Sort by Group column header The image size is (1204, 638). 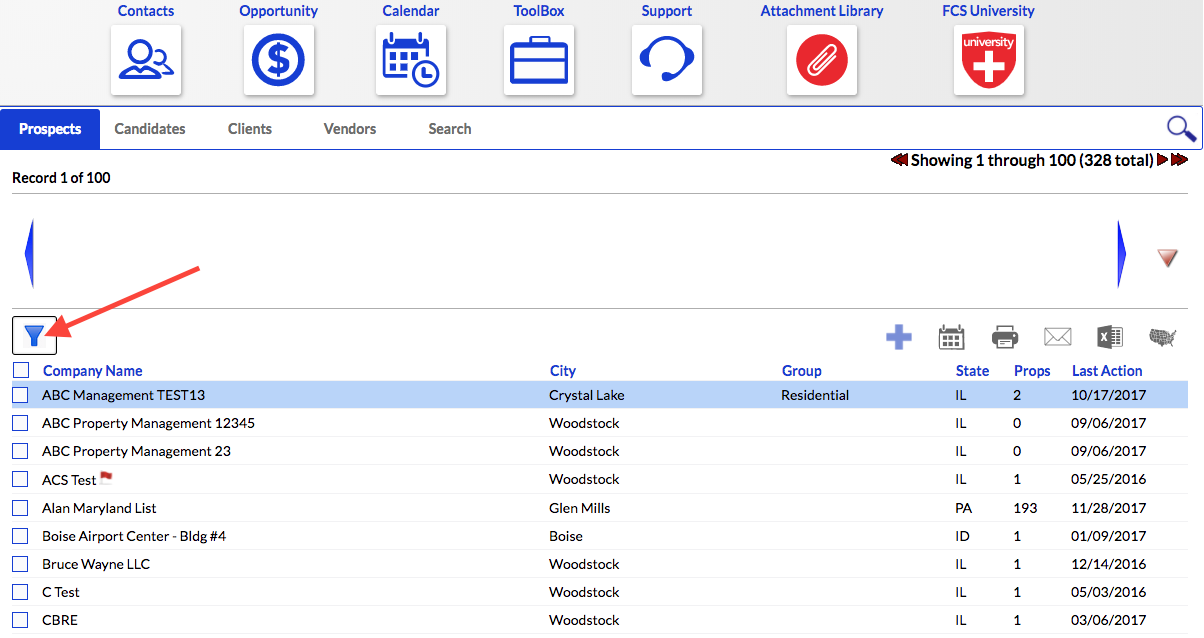(x=802, y=371)
